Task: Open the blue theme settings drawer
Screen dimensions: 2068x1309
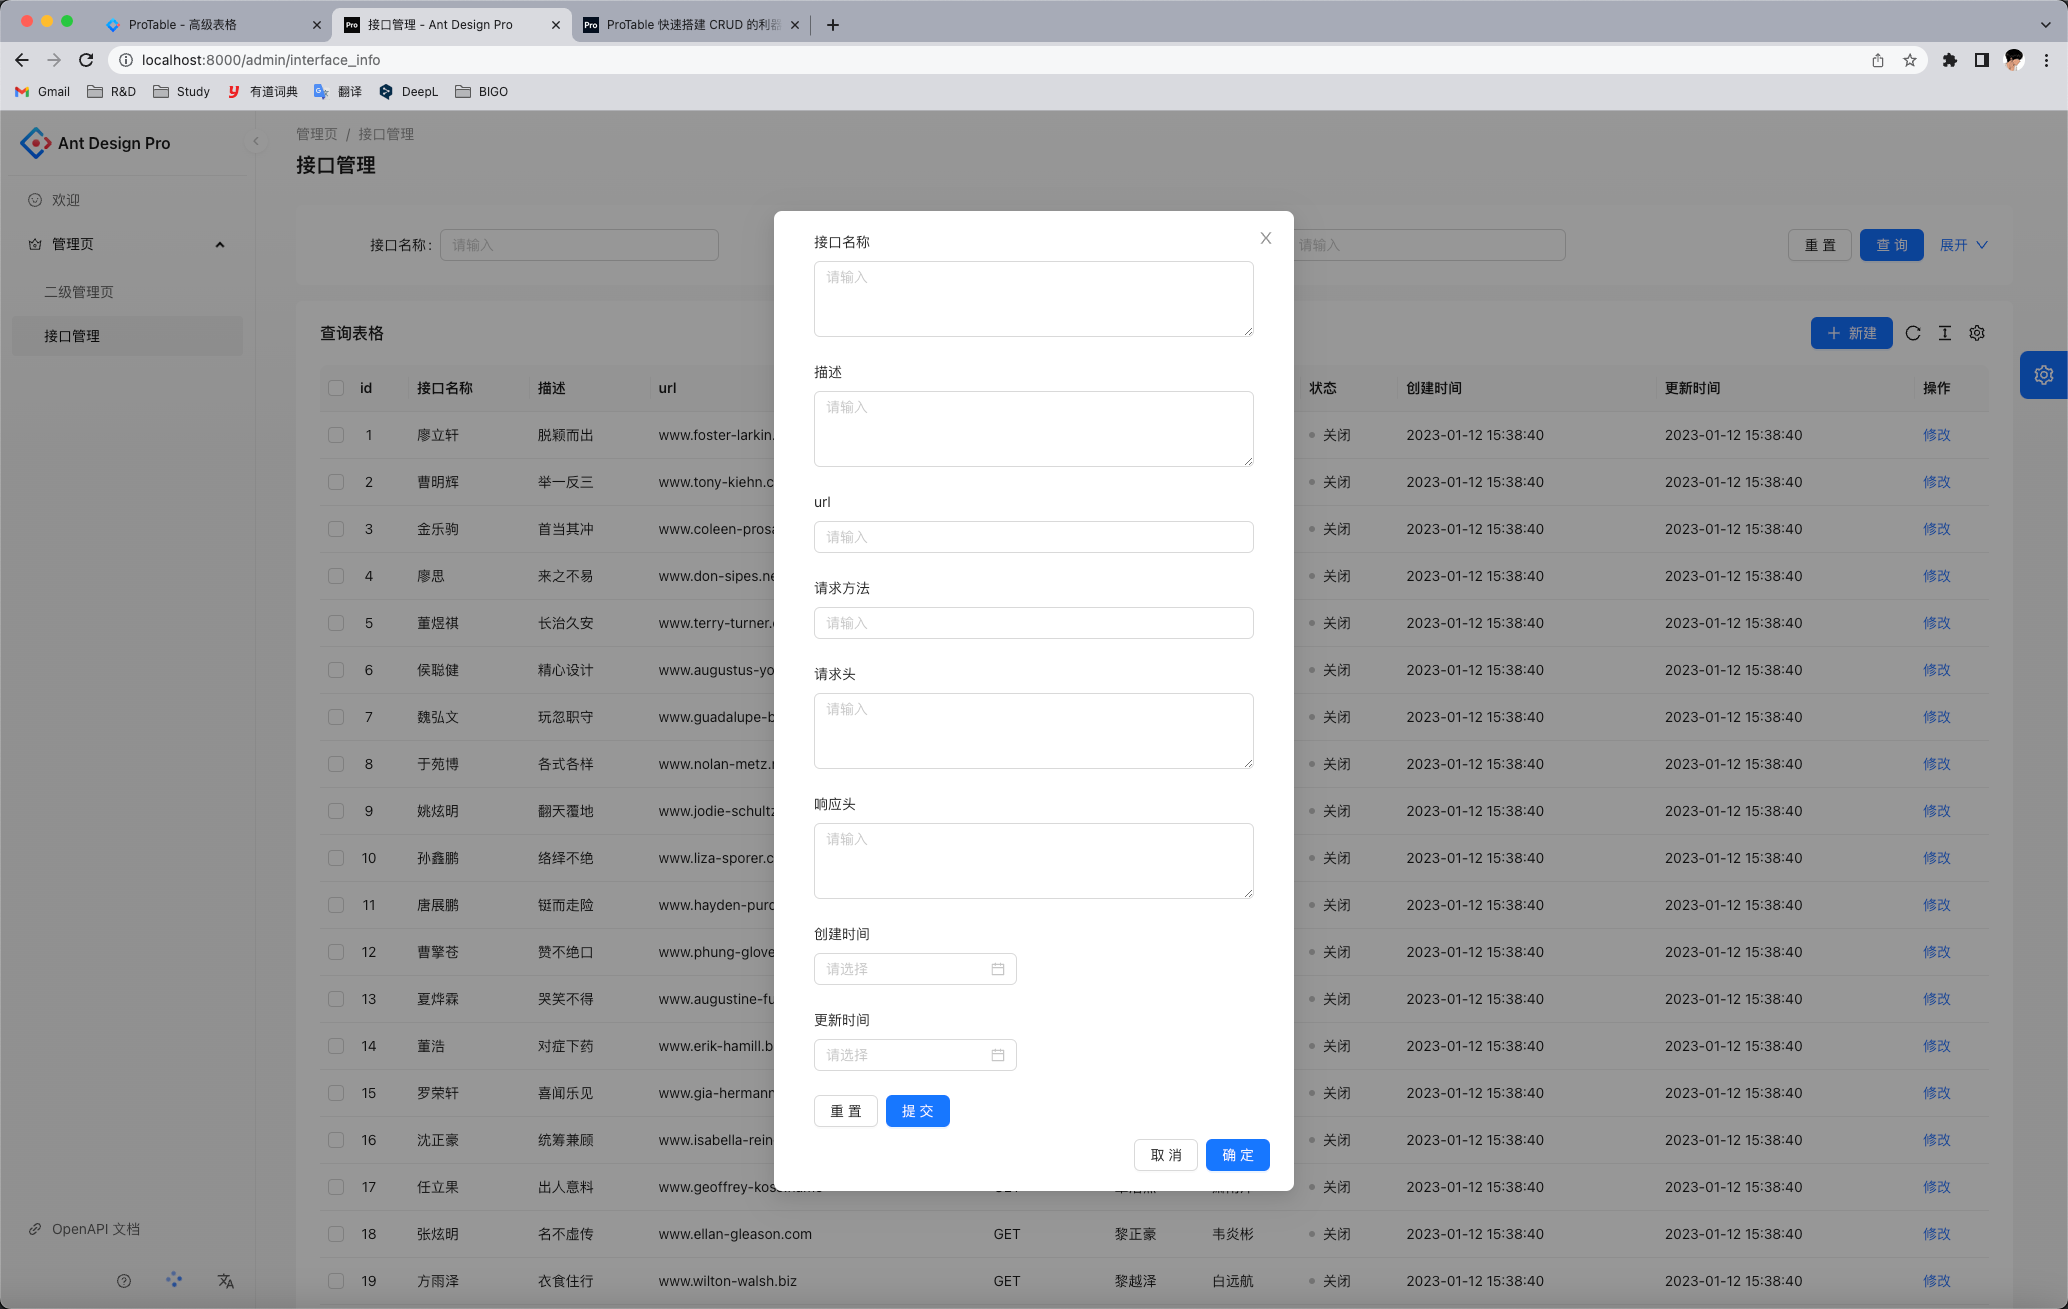Action: pos(2043,375)
